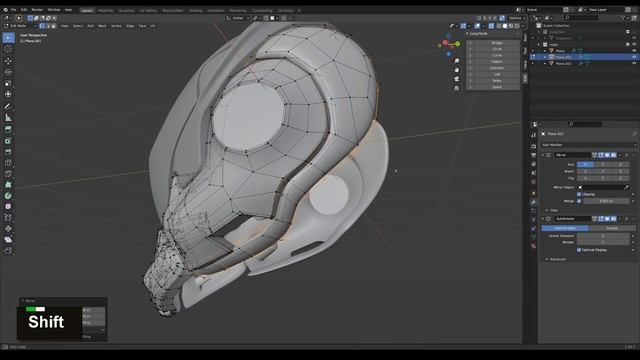Select the Inset Faces tool
Screen dimensions: 640x360
8,141
